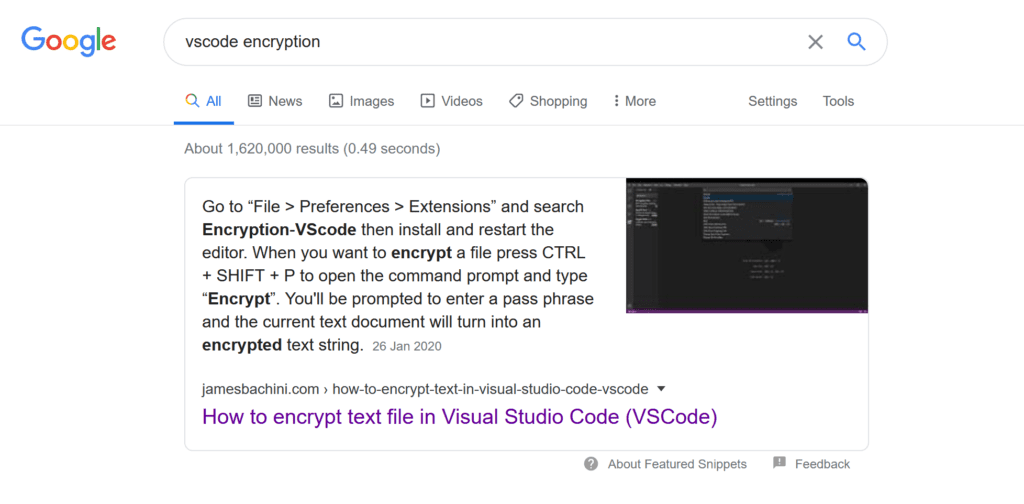Click the All tab magnifier icon
Screen dimensions: 1024x504
coord(192,101)
